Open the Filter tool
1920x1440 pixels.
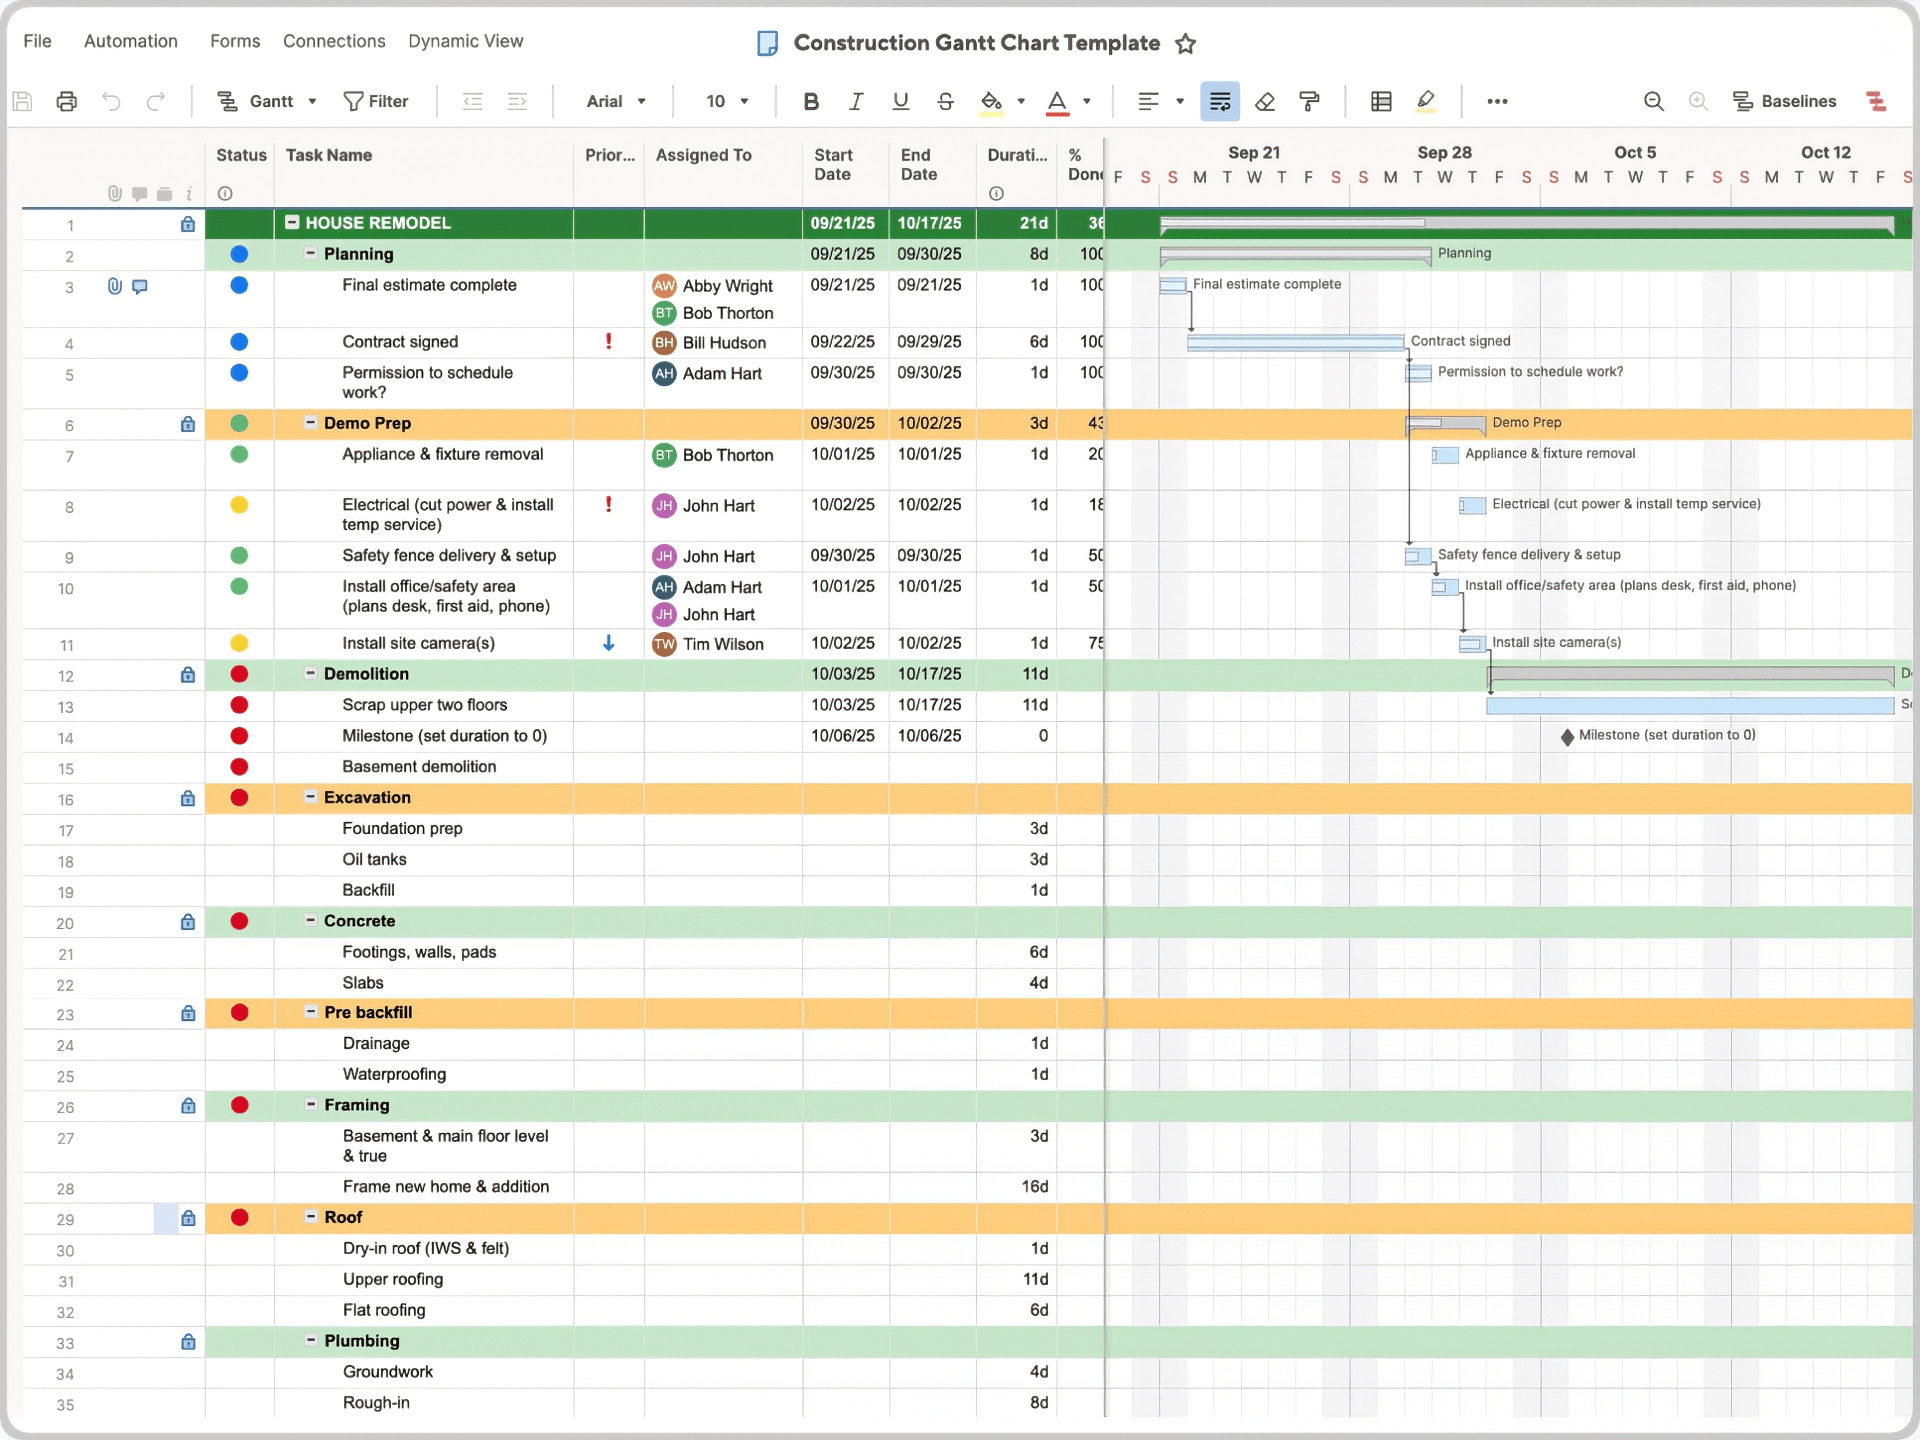coord(377,101)
